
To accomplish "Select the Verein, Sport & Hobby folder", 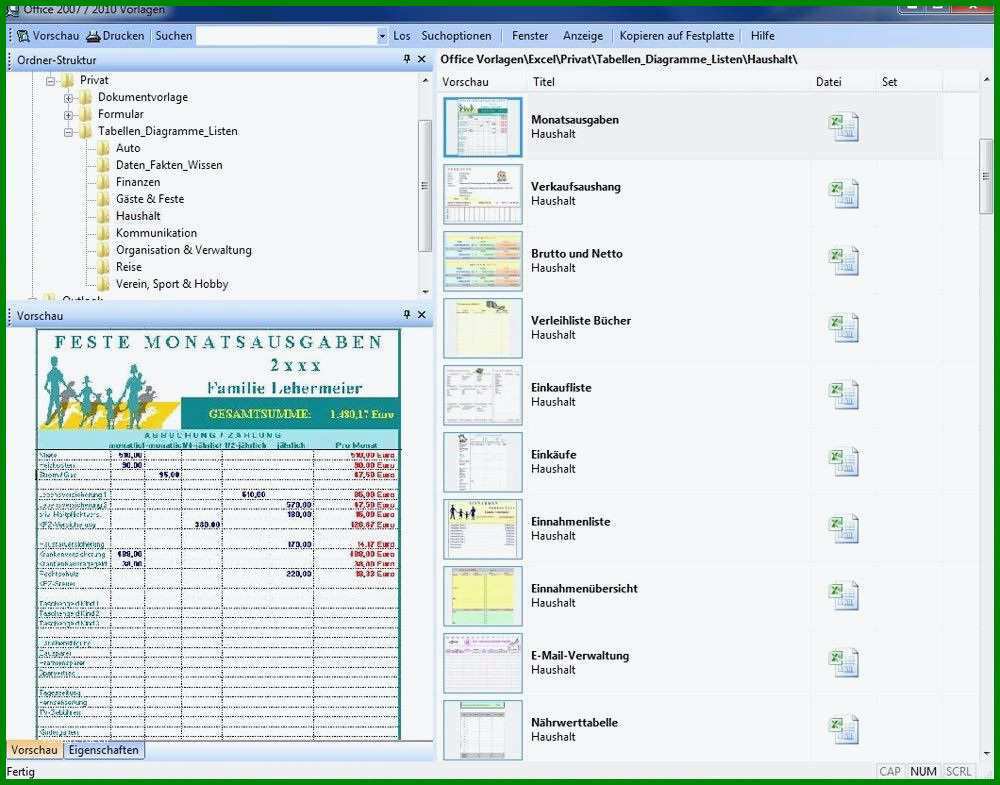I will pos(172,284).
